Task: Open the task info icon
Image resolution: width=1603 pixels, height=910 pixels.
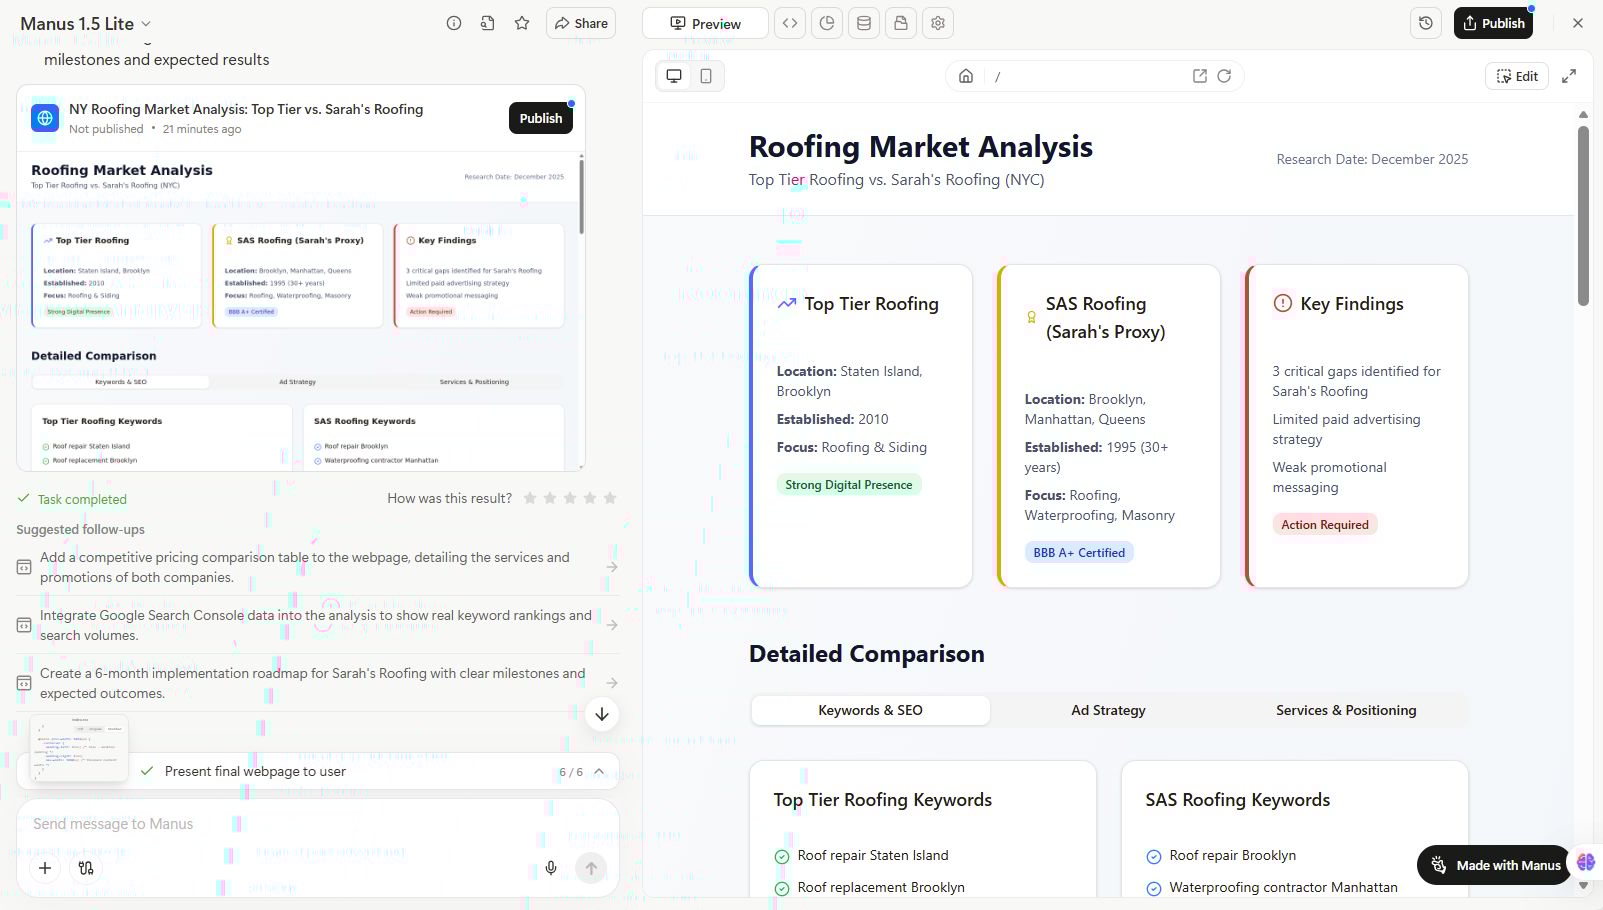Action: pyautogui.click(x=454, y=23)
